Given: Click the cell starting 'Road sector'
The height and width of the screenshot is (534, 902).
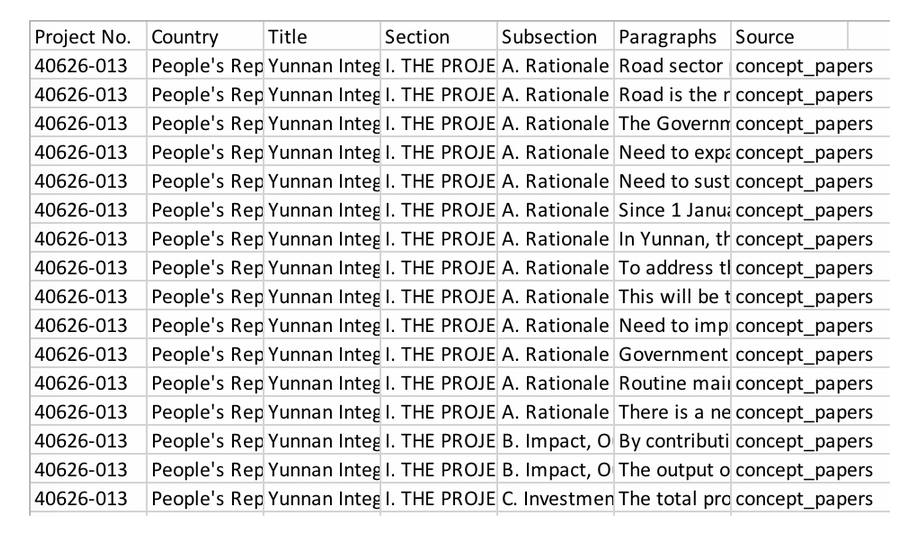Looking at the screenshot, I should (672, 66).
